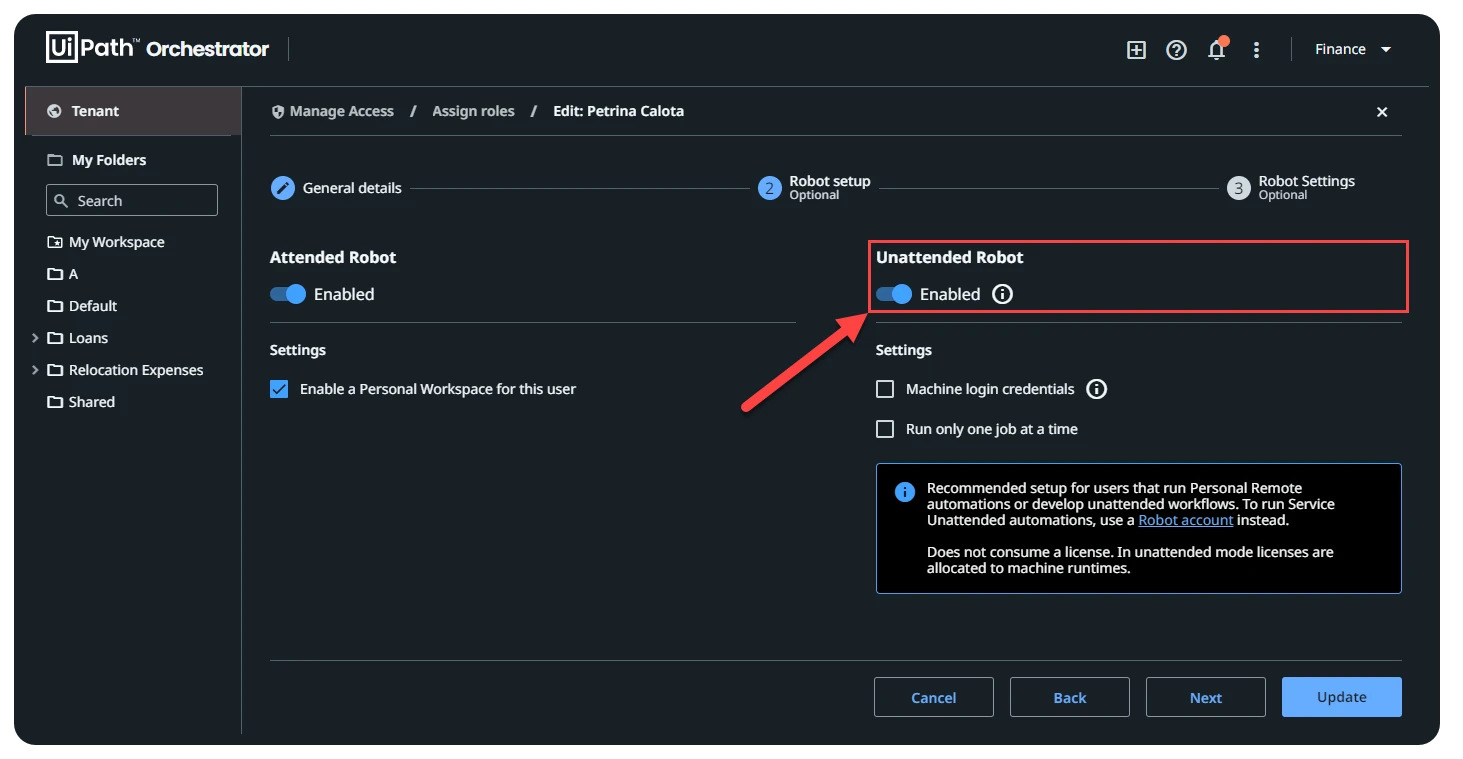Open the Default folder

83,306
